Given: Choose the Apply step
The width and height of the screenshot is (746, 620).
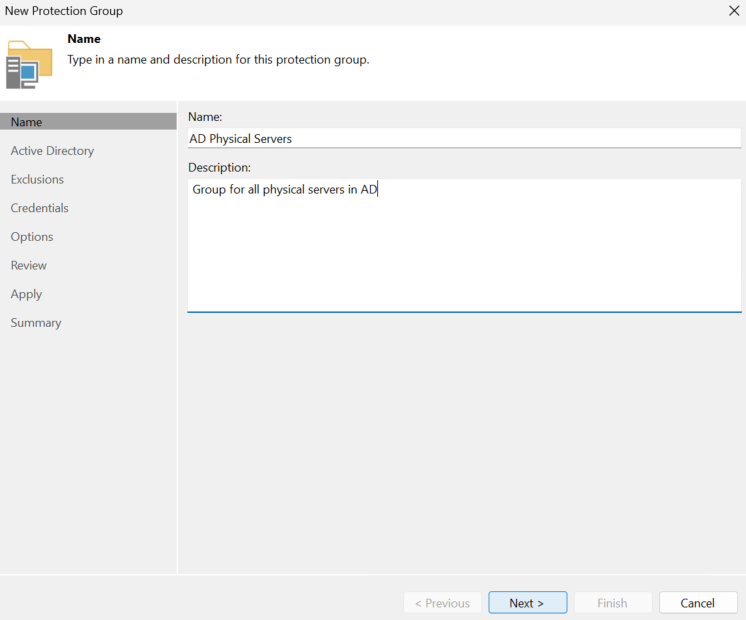Looking at the screenshot, I should click(26, 294).
